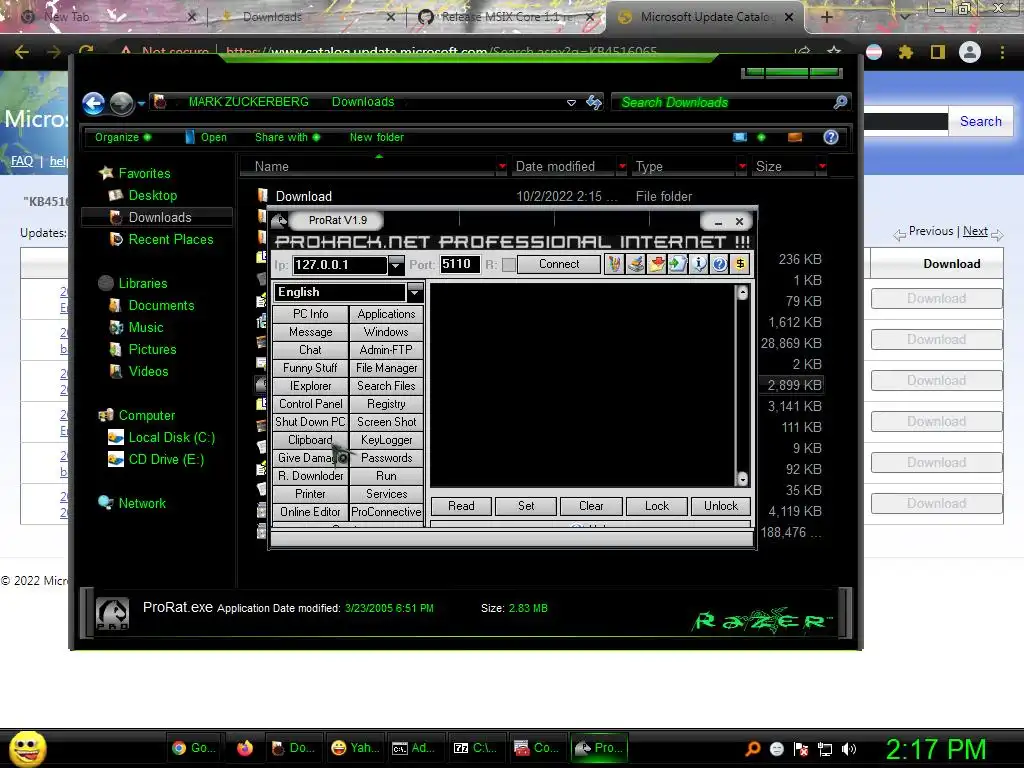
Task: Open Chrome's three-dot menu
Action: [x=1002, y=52]
